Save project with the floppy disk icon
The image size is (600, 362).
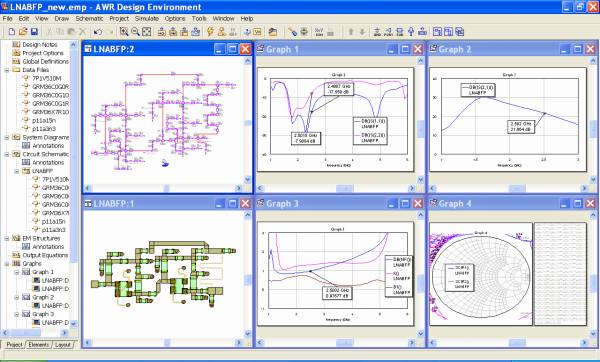34,32
